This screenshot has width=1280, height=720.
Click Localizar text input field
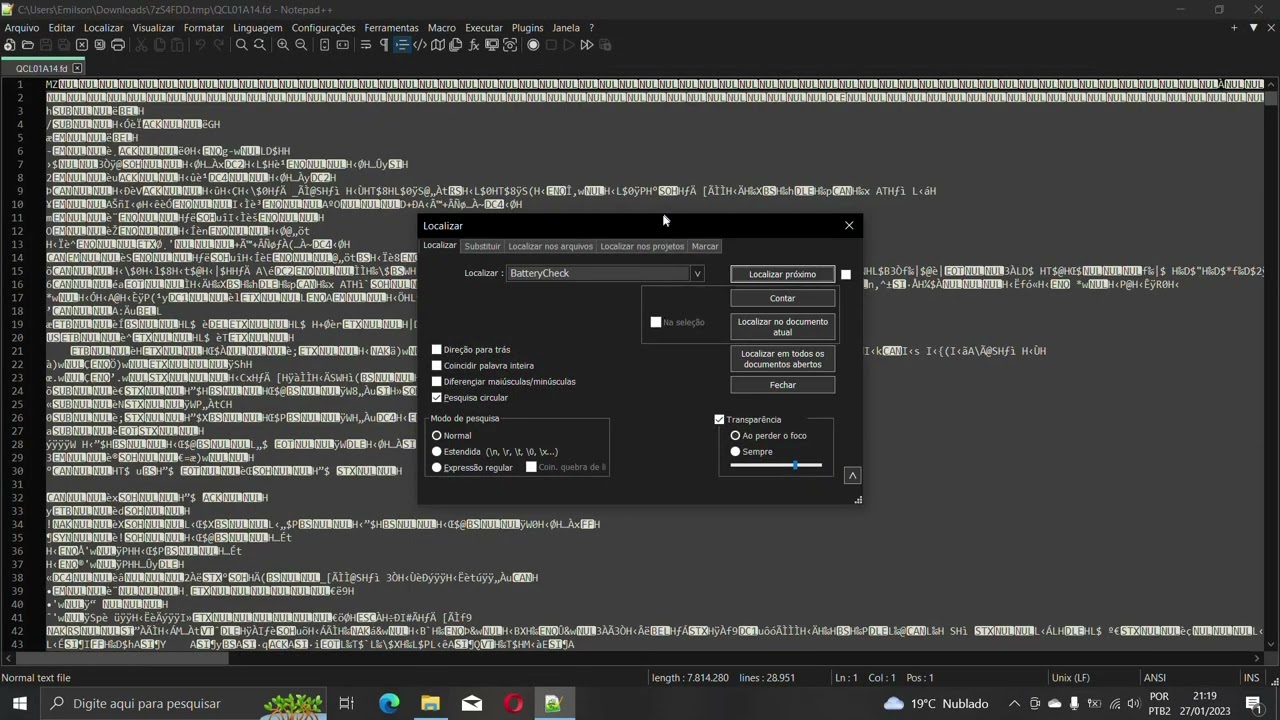click(598, 273)
